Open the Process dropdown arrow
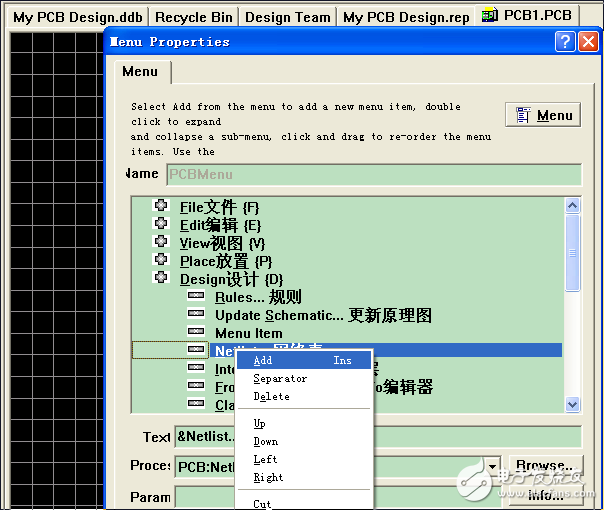The height and width of the screenshot is (510, 604). (x=492, y=467)
